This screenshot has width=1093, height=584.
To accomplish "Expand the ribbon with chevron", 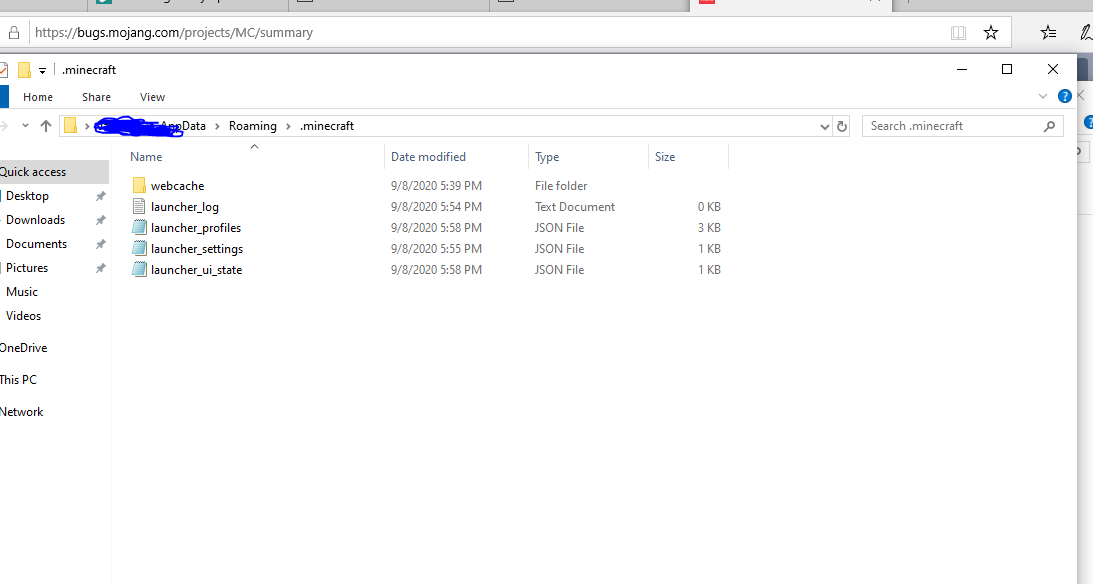I will point(1043,96).
